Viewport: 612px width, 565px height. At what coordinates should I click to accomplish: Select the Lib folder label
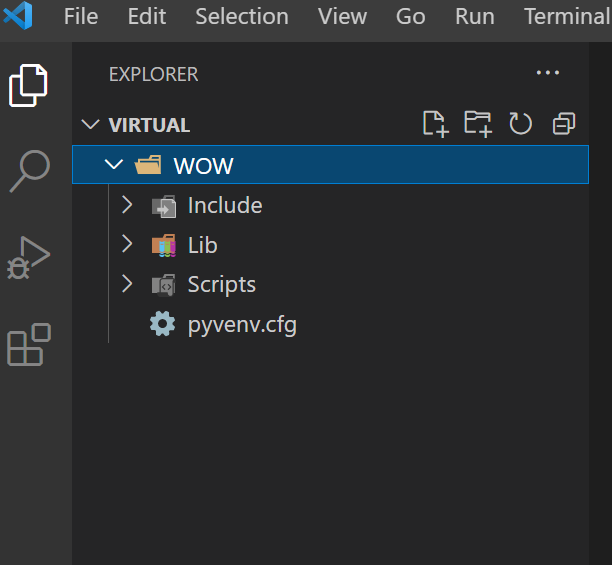coord(203,245)
